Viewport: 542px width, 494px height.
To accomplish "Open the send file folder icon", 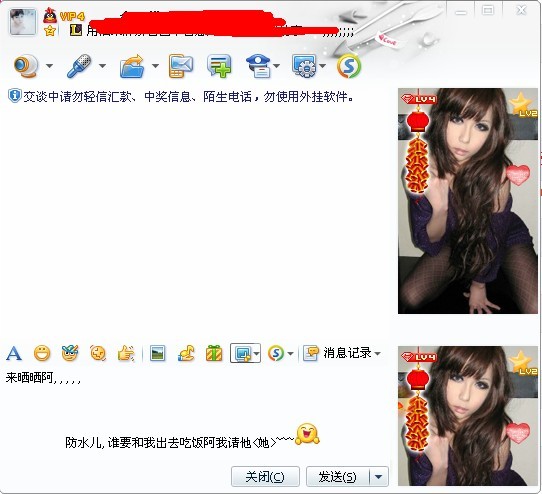I will point(132,66).
